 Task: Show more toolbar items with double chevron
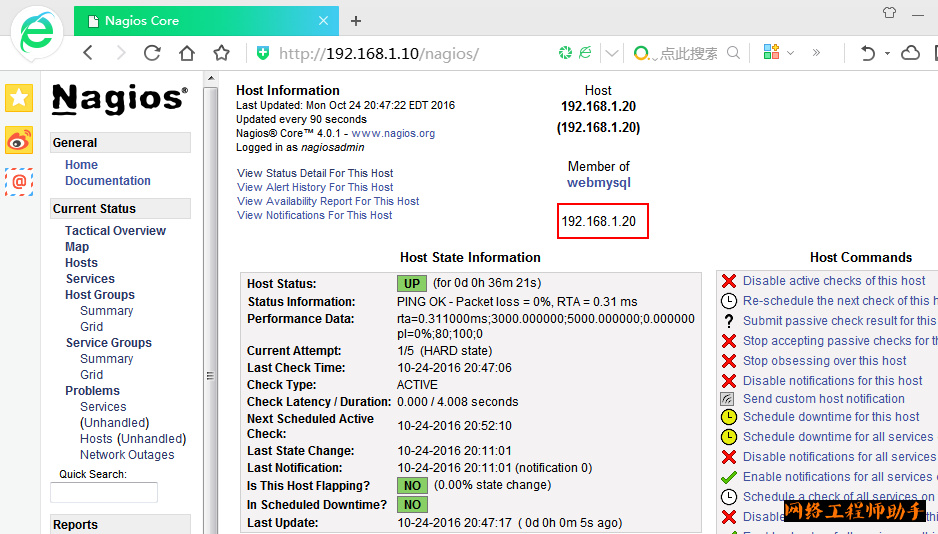(816, 53)
